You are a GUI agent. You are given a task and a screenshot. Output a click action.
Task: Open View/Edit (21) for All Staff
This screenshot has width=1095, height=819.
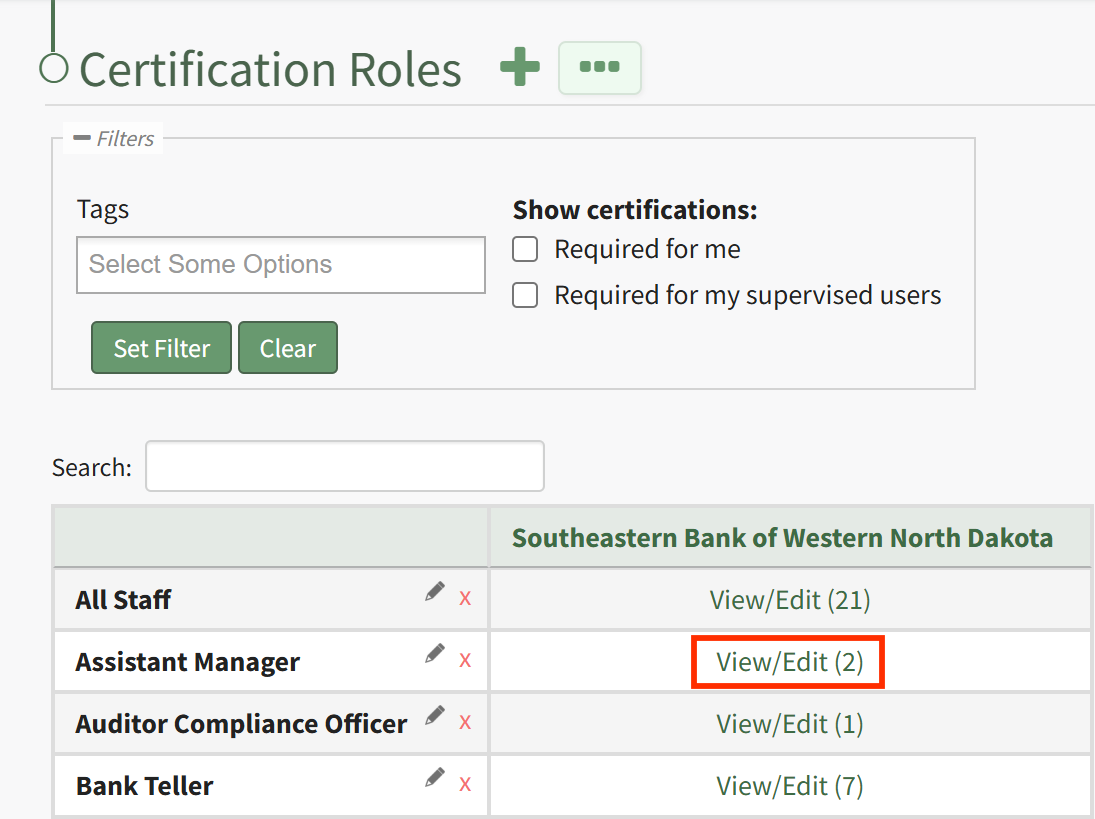(x=790, y=600)
